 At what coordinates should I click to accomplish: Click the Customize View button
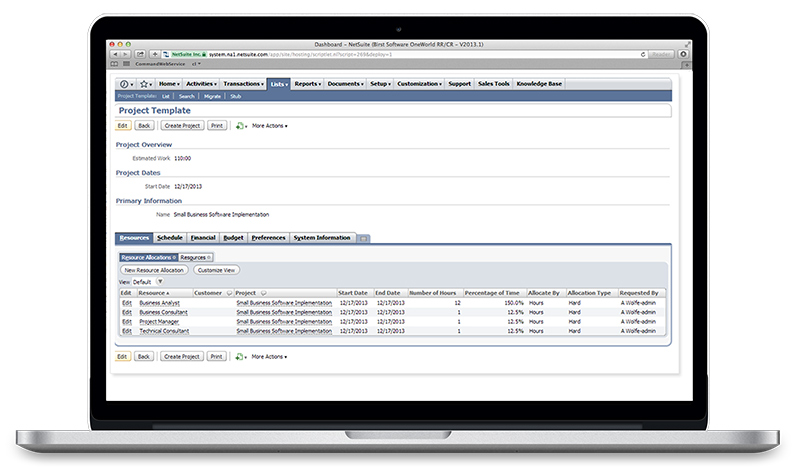pos(216,270)
